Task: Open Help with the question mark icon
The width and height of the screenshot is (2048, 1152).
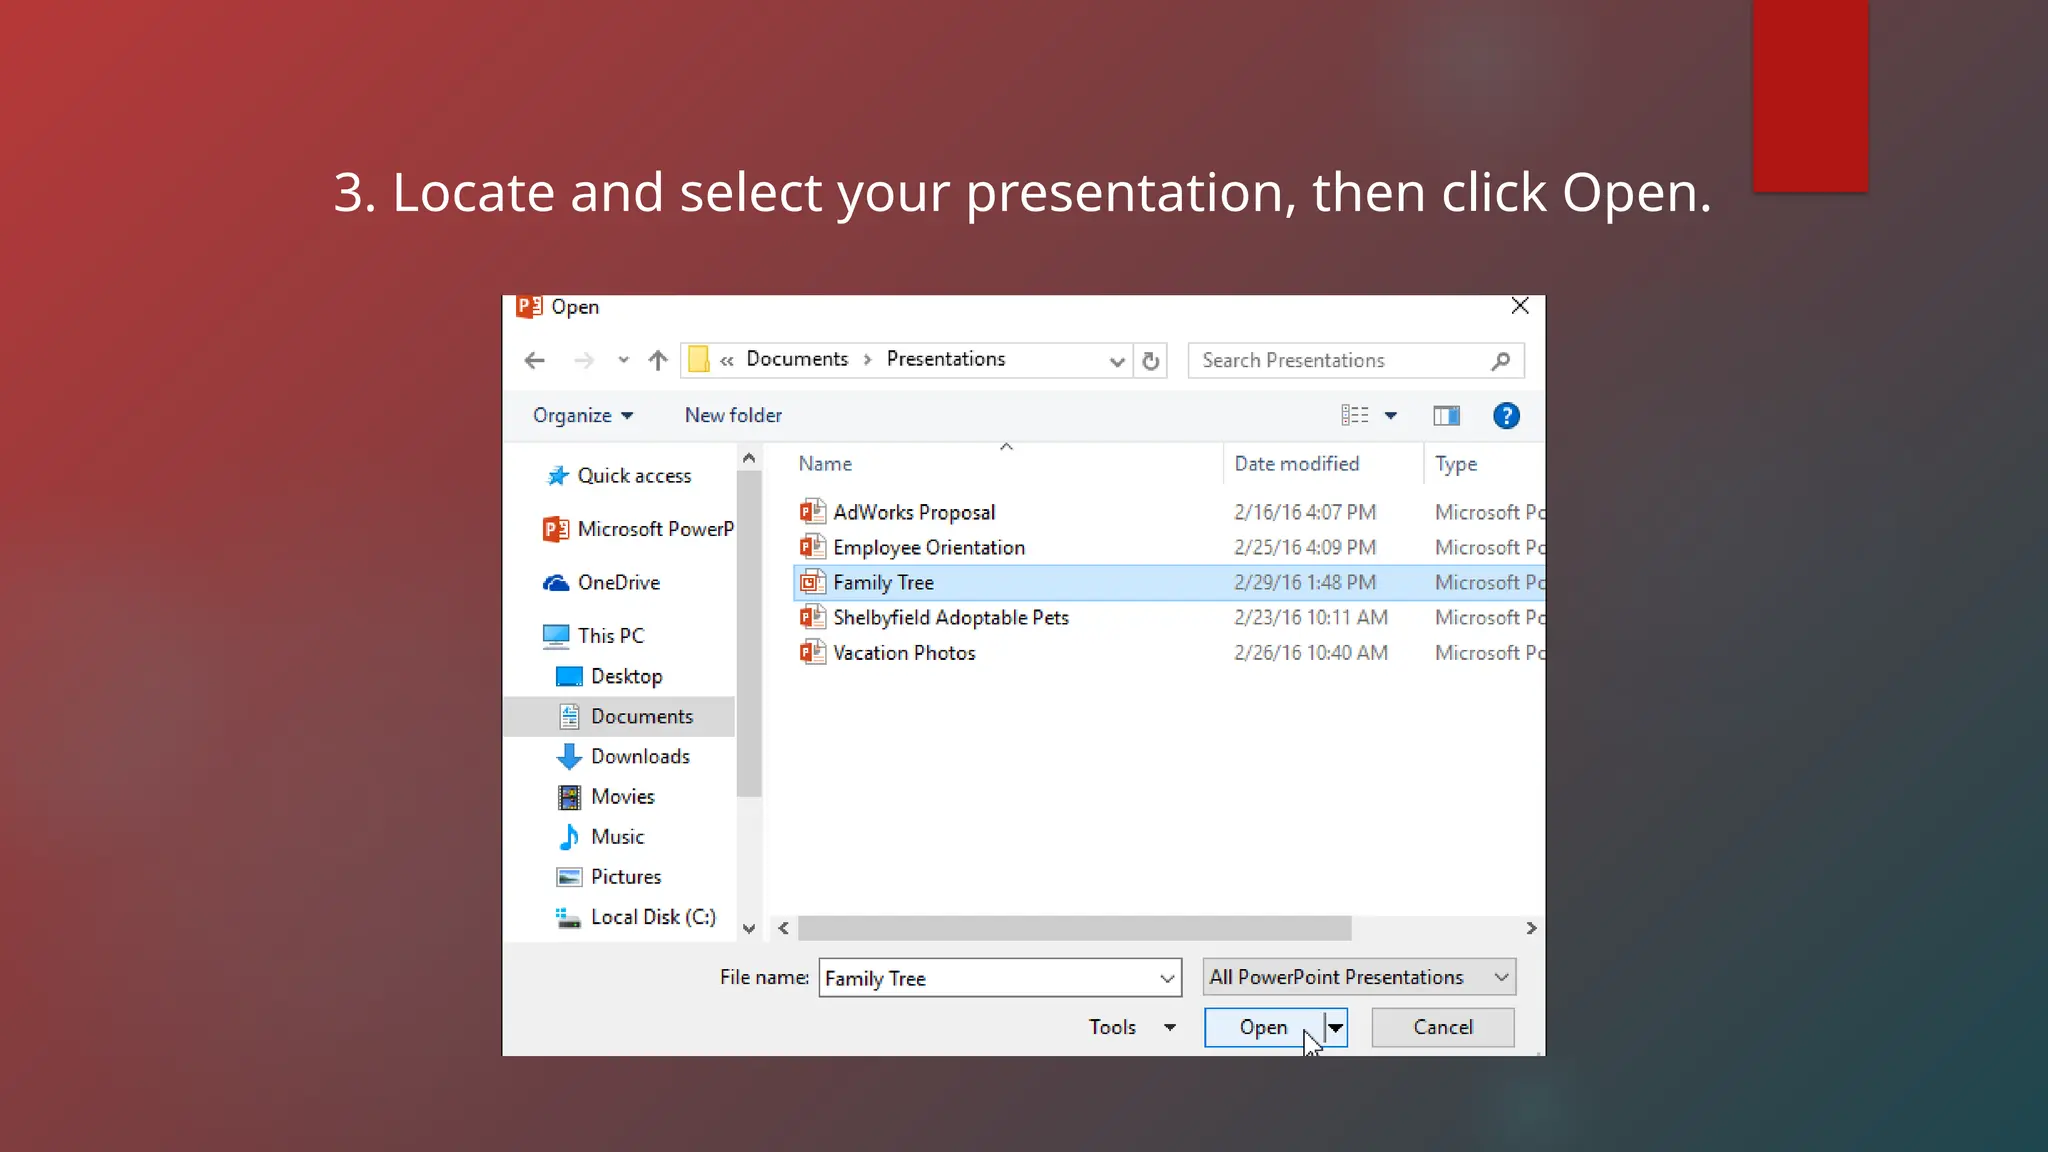Action: [1506, 416]
